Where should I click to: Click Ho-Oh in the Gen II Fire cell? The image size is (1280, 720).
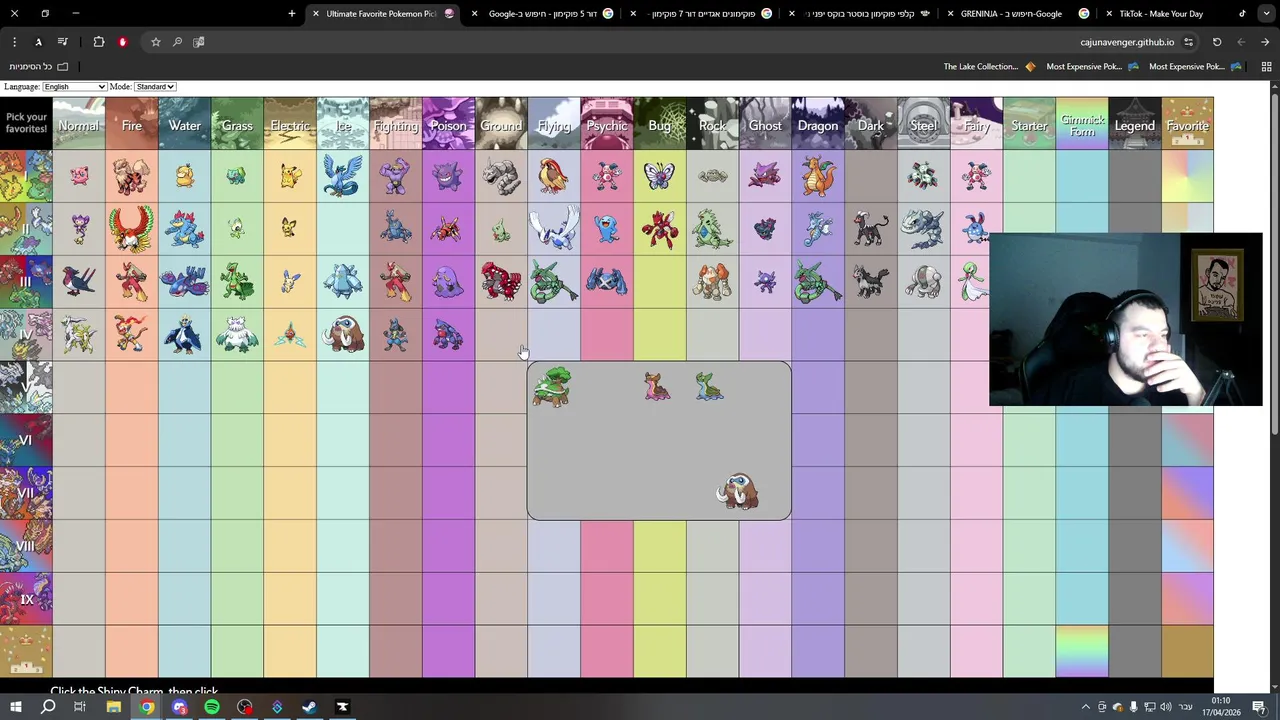(131, 229)
